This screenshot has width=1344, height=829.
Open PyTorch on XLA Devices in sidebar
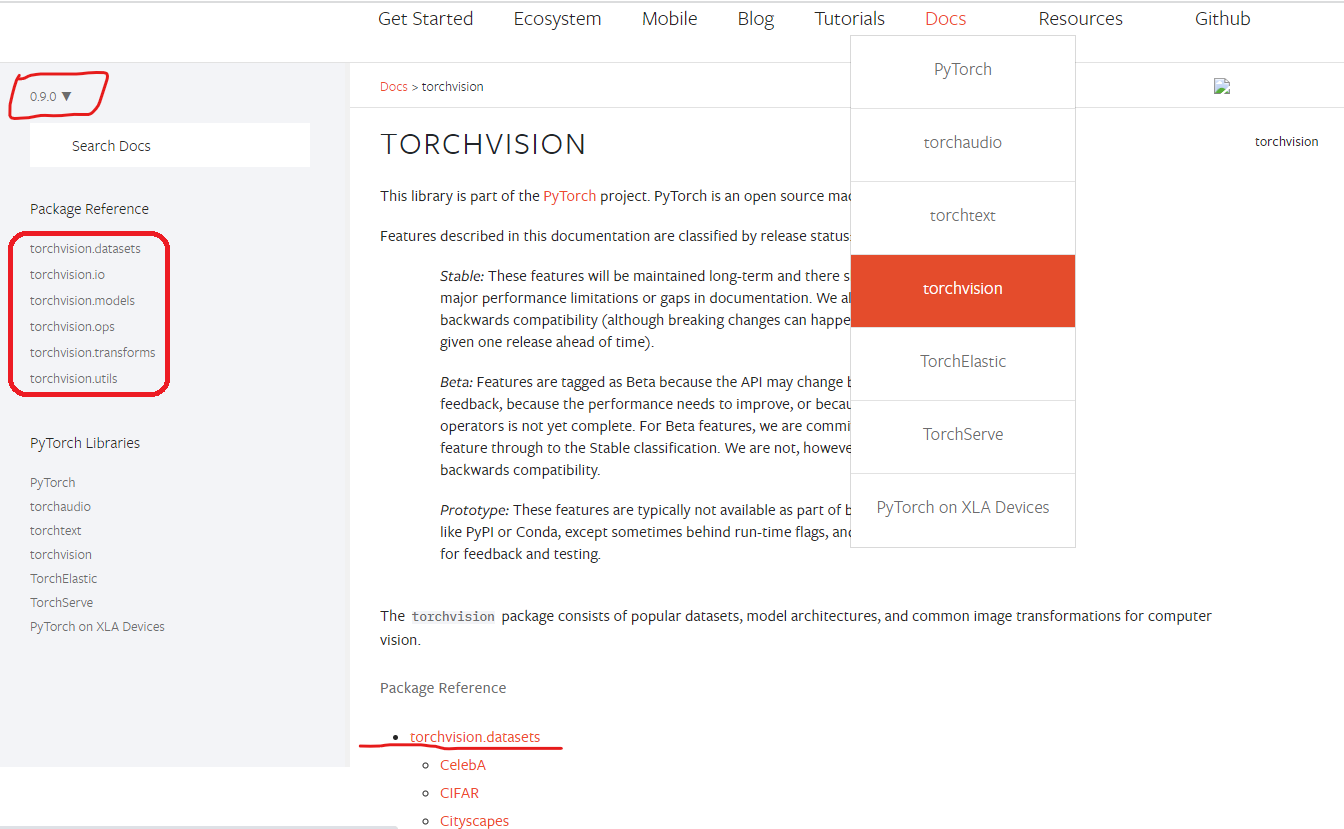97,627
